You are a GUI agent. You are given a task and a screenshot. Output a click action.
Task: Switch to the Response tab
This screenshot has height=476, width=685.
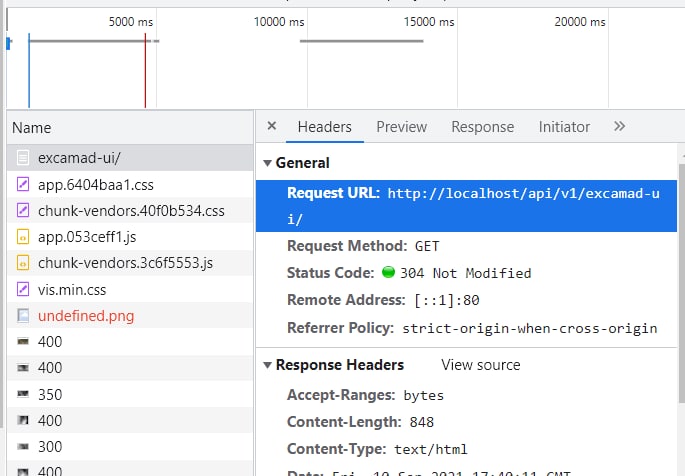click(x=482, y=127)
